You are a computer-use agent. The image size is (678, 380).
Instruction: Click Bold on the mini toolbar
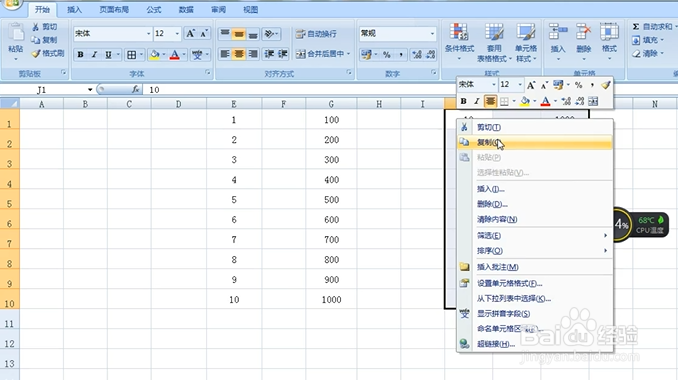point(464,101)
